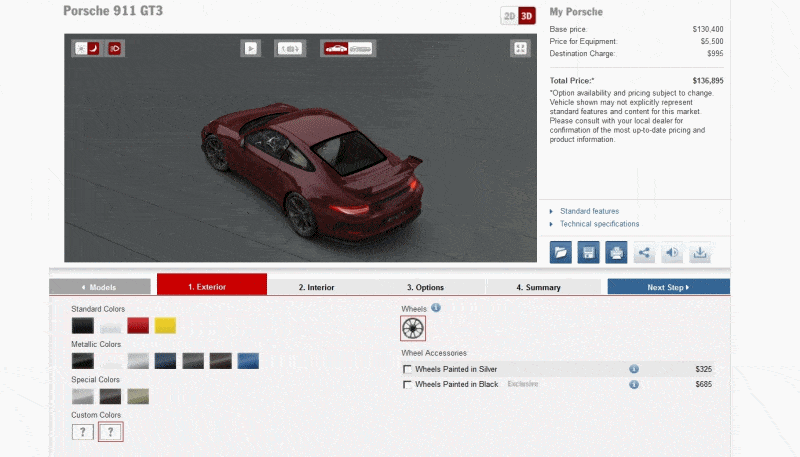The image size is (800, 457).
Task: Show info for Wheels Painted in Black
Action: point(634,384)
